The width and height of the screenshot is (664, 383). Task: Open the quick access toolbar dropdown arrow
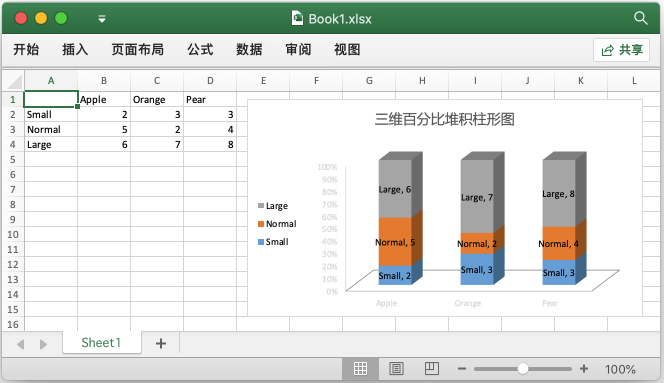(x=102, y=19)
